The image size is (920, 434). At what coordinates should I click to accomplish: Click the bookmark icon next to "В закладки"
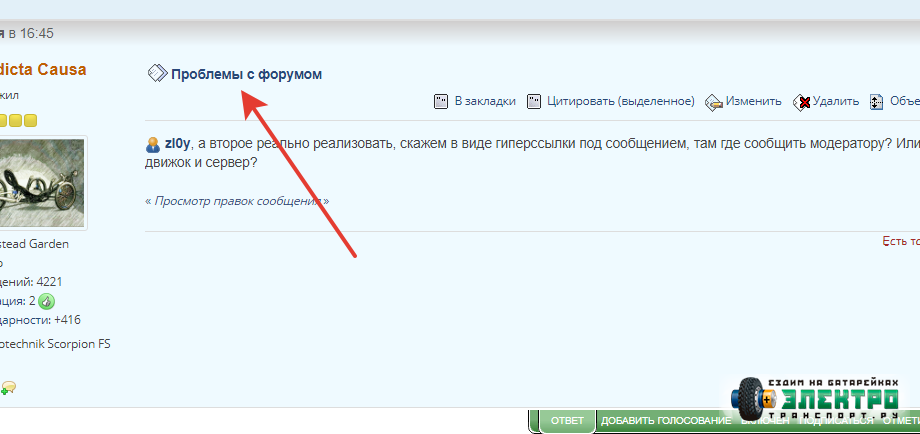coord(441,101)
